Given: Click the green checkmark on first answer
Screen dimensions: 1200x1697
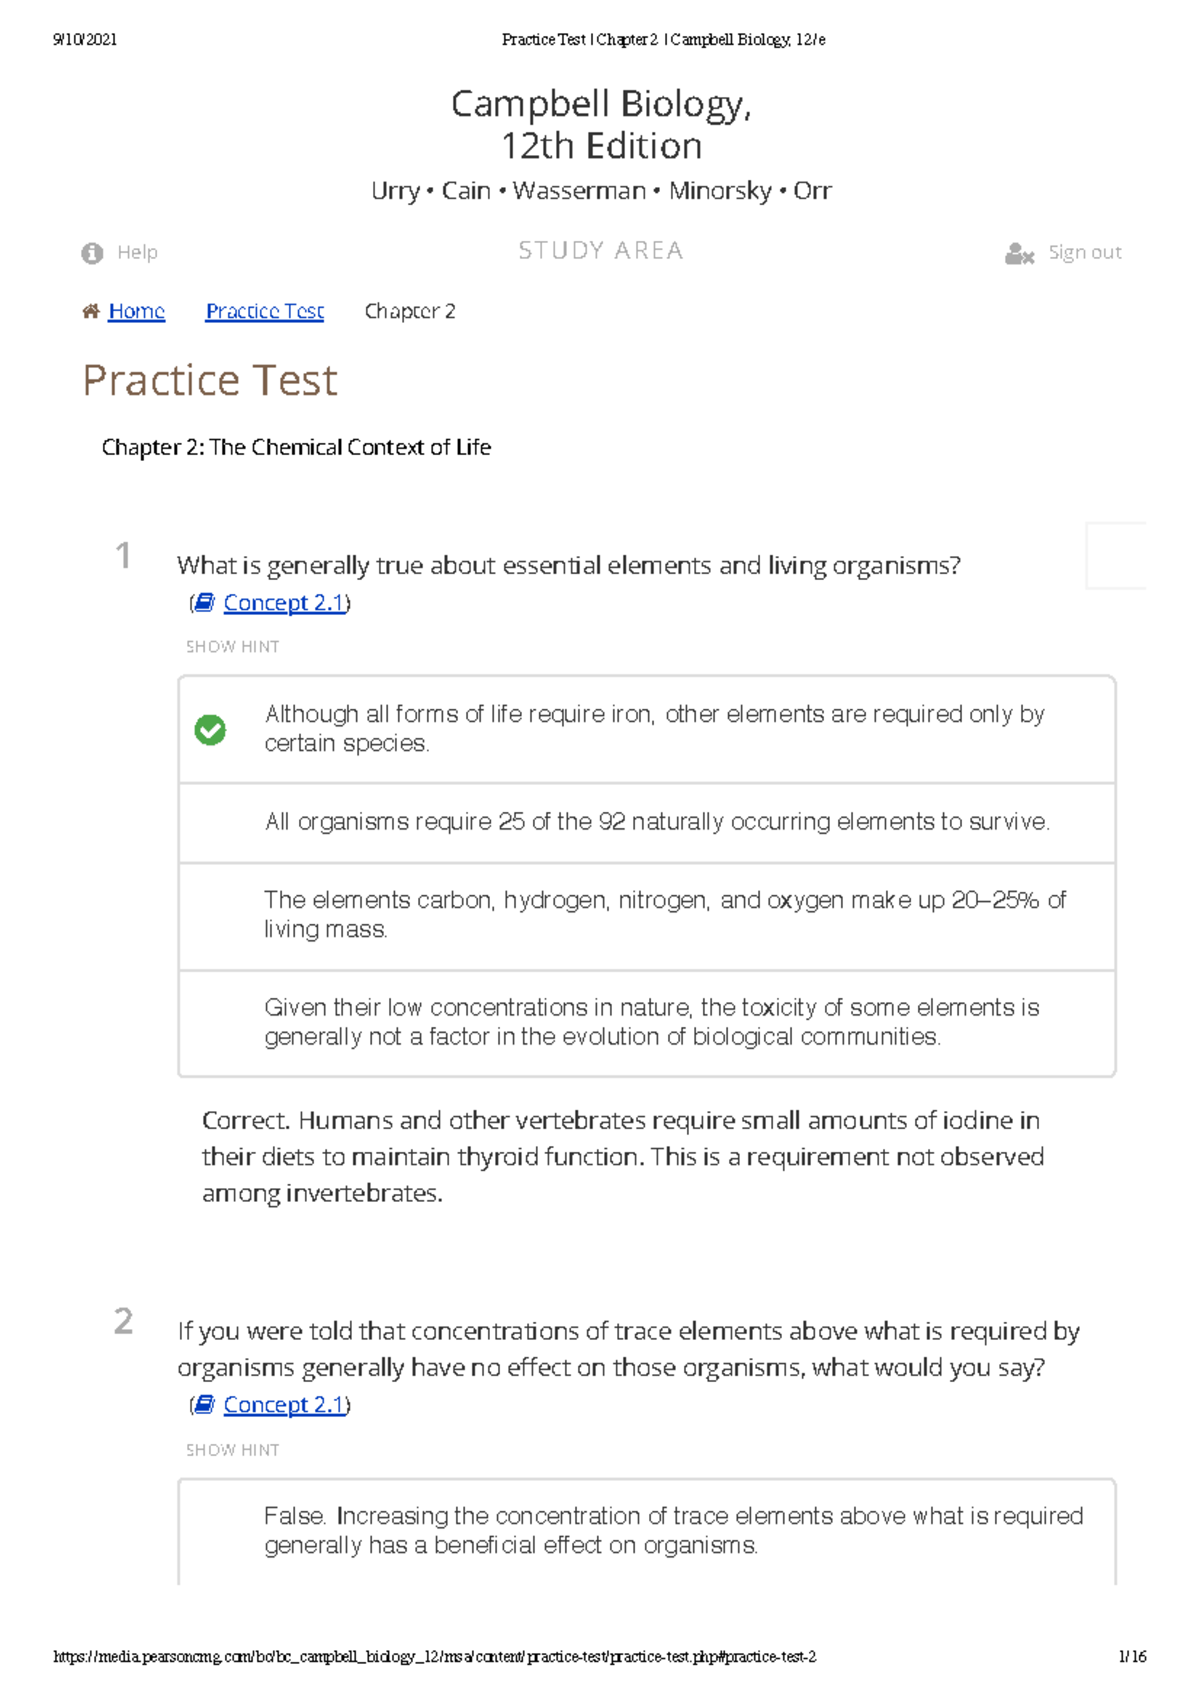Looking at the screenshot, I should pos(210,730).
